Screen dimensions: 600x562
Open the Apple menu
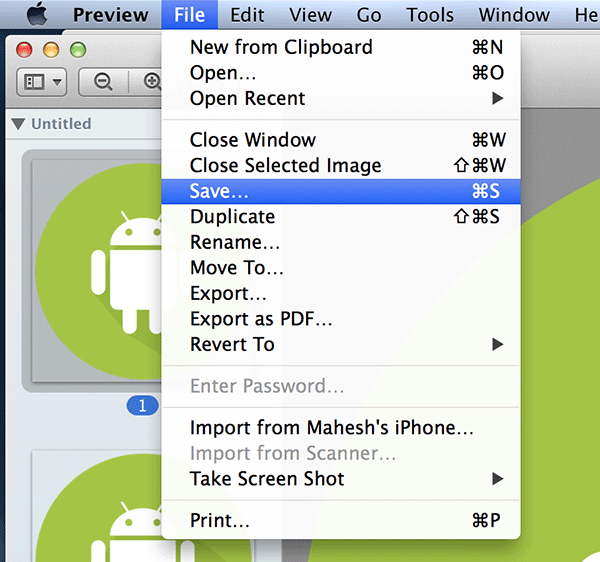(x=37, y=14)
